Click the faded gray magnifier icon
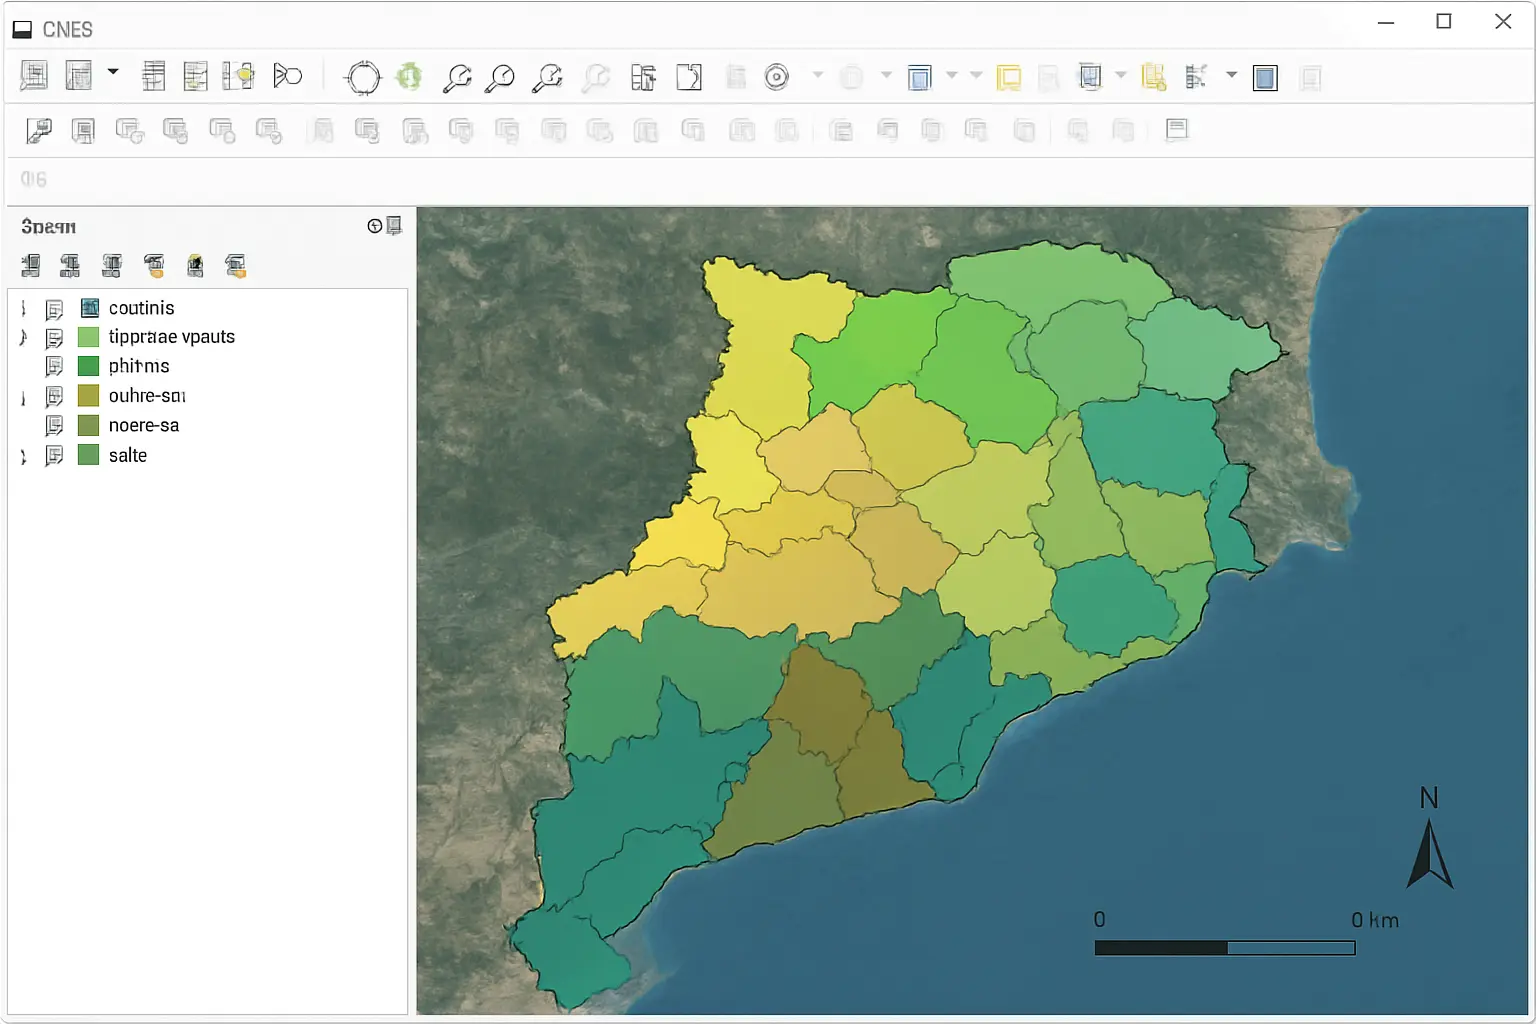Screen dimensions: 1536x1024 pos(596,77)
